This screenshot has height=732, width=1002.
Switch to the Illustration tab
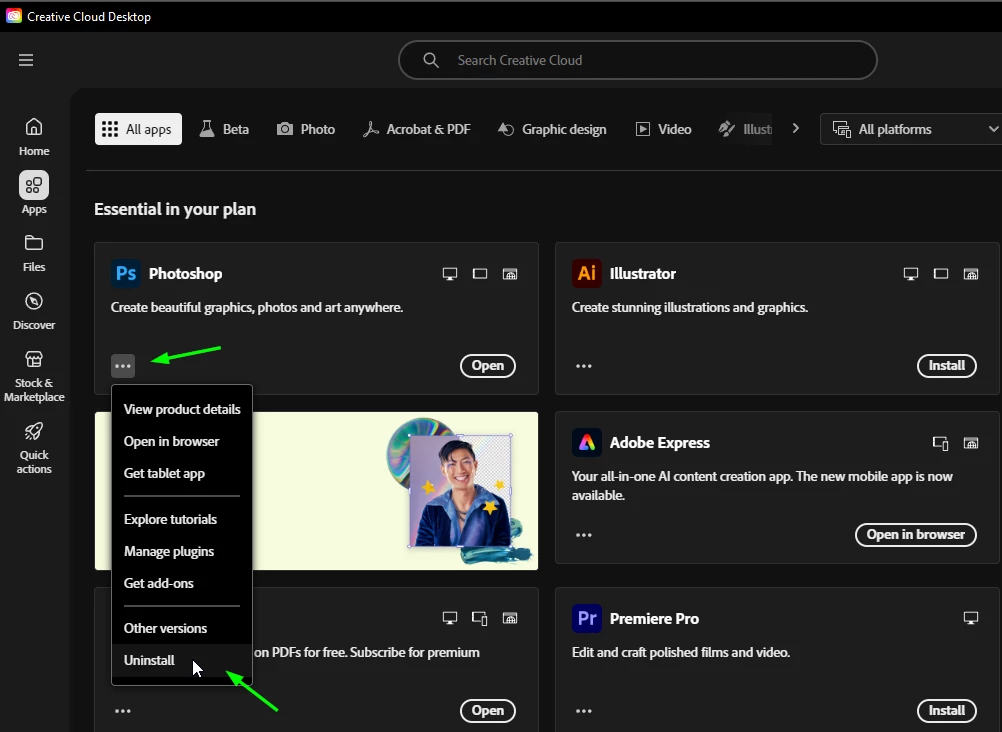coord(745,129)
